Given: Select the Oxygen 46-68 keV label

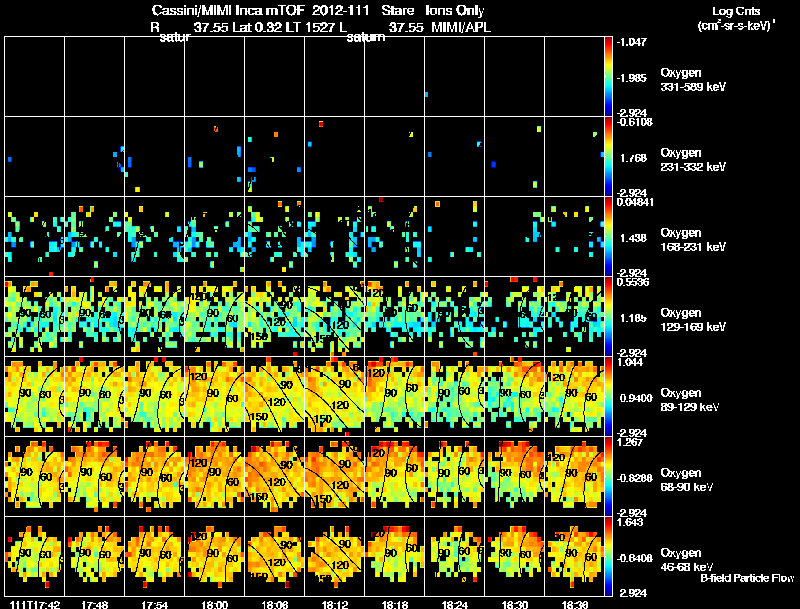Looking at the screenshot, I should [687, 560].
